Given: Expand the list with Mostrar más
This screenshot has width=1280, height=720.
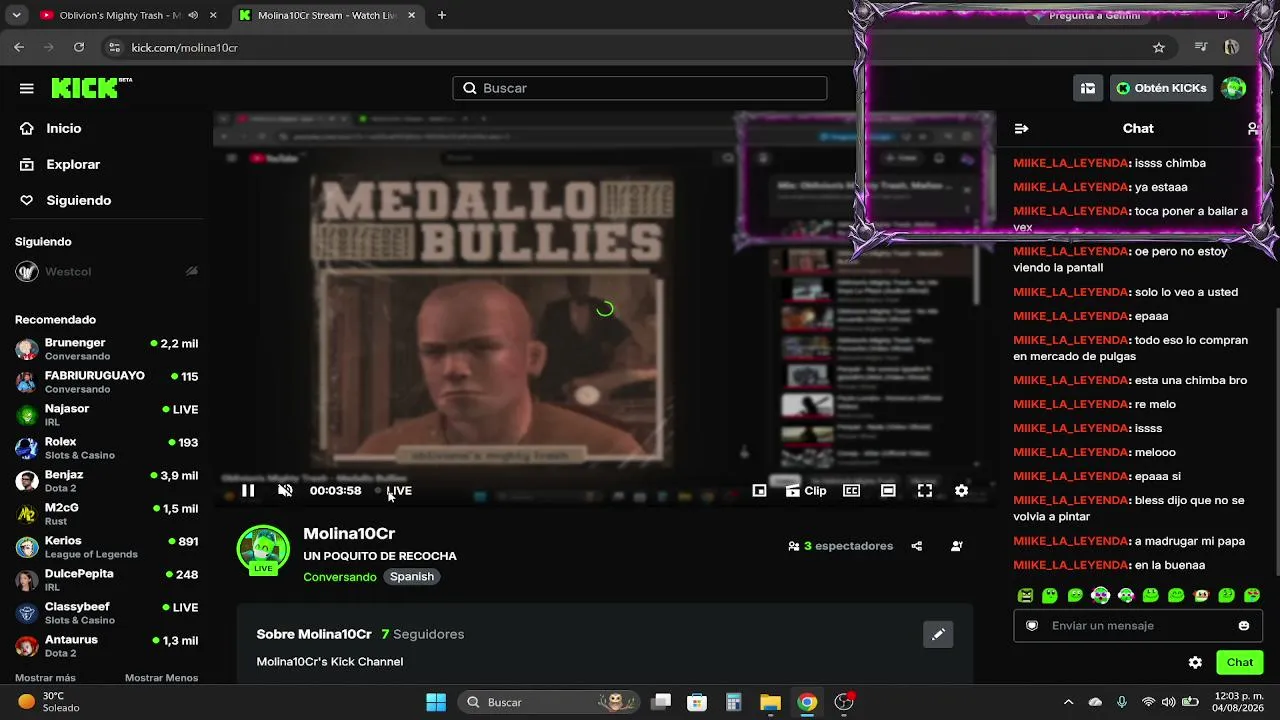Looking at the screenshot, I should (x=45, y=678).
